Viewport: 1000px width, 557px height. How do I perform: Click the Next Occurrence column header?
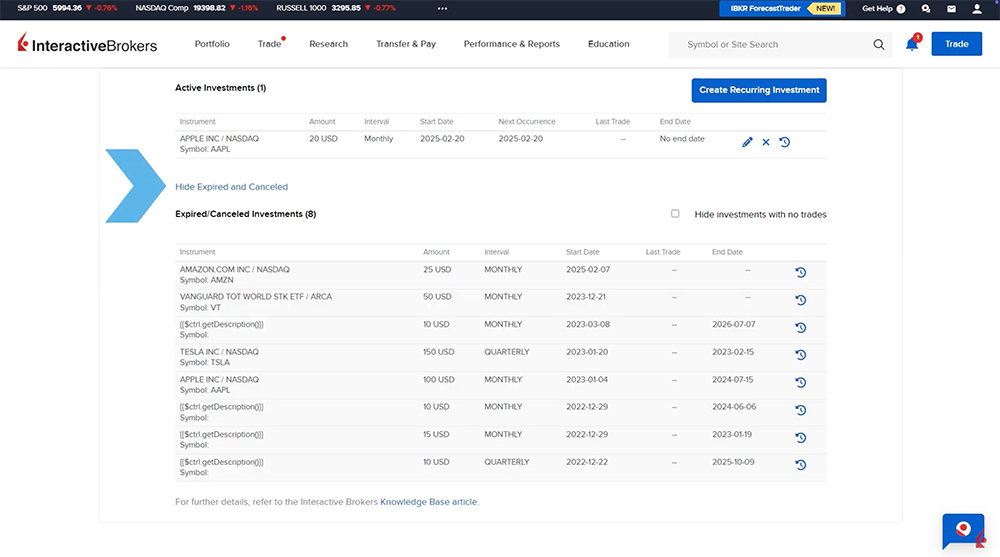[527, 121]
